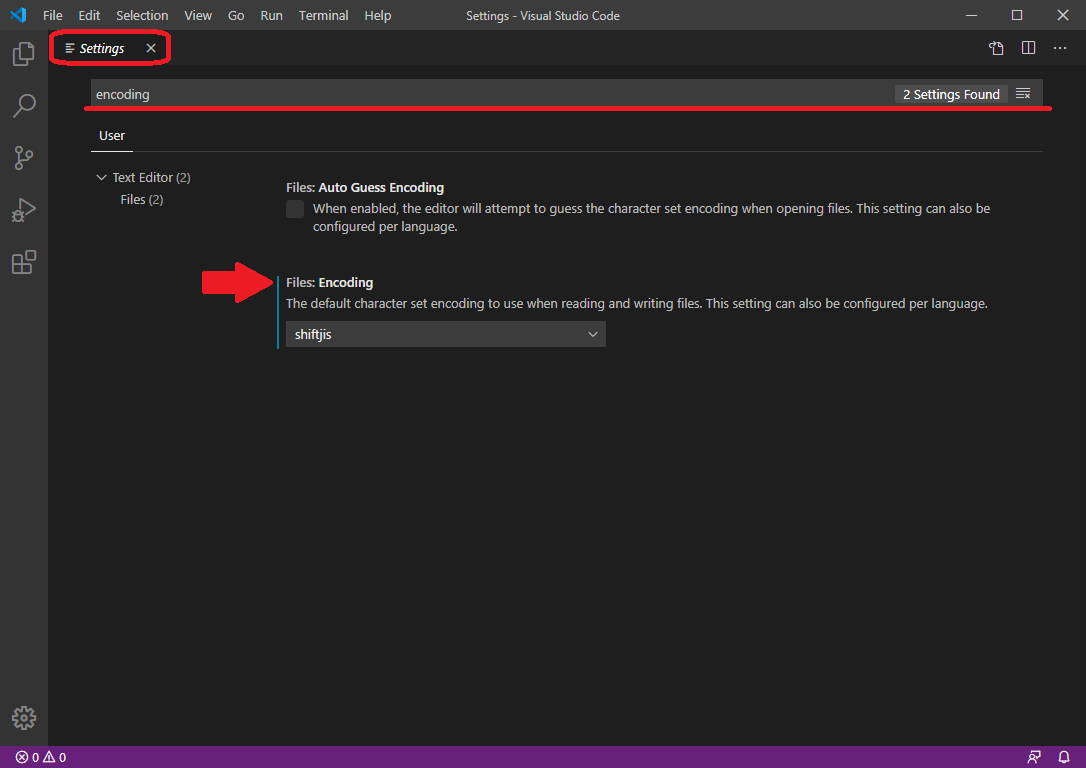1086x768 pixels.
Task: Show errors and warnings in status bar
Action: (41, 757)
